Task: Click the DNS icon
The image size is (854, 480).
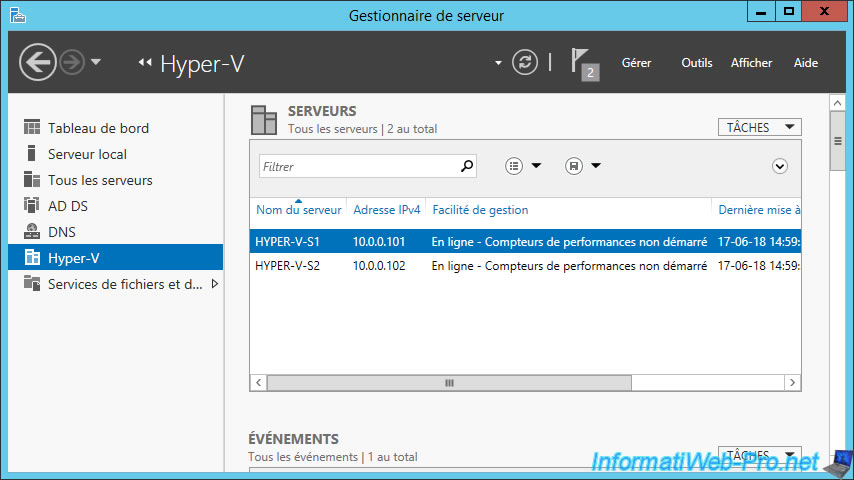Action: tap(32, 231)
